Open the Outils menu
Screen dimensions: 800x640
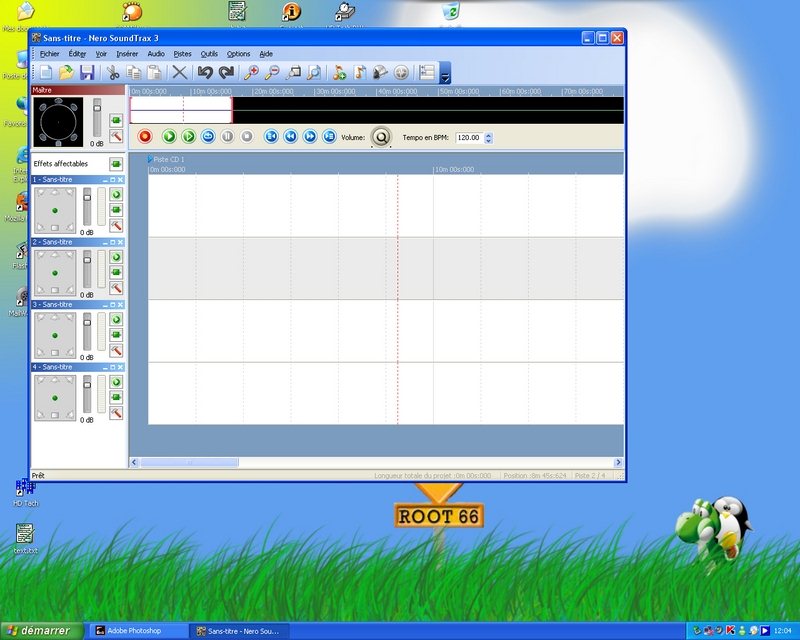click(209, 54)
